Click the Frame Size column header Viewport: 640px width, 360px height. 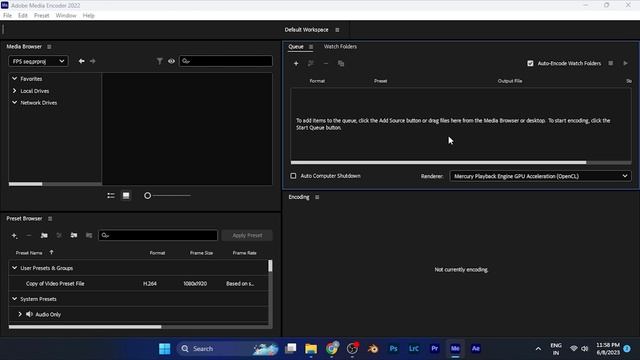coord(201,253)
